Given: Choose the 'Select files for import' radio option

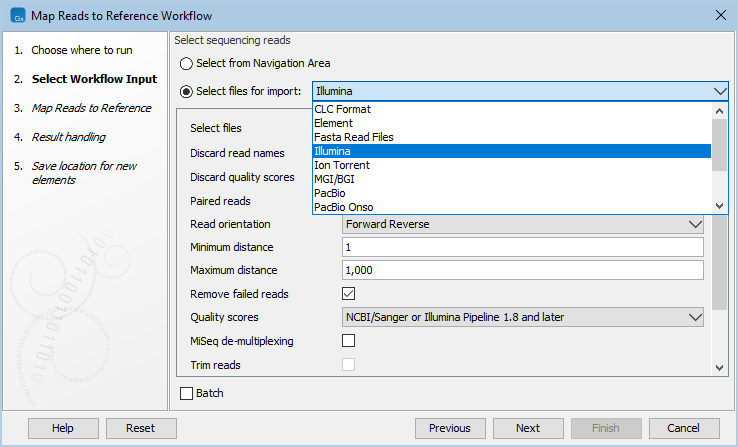Looking at the screenshot, I should 187,91.
